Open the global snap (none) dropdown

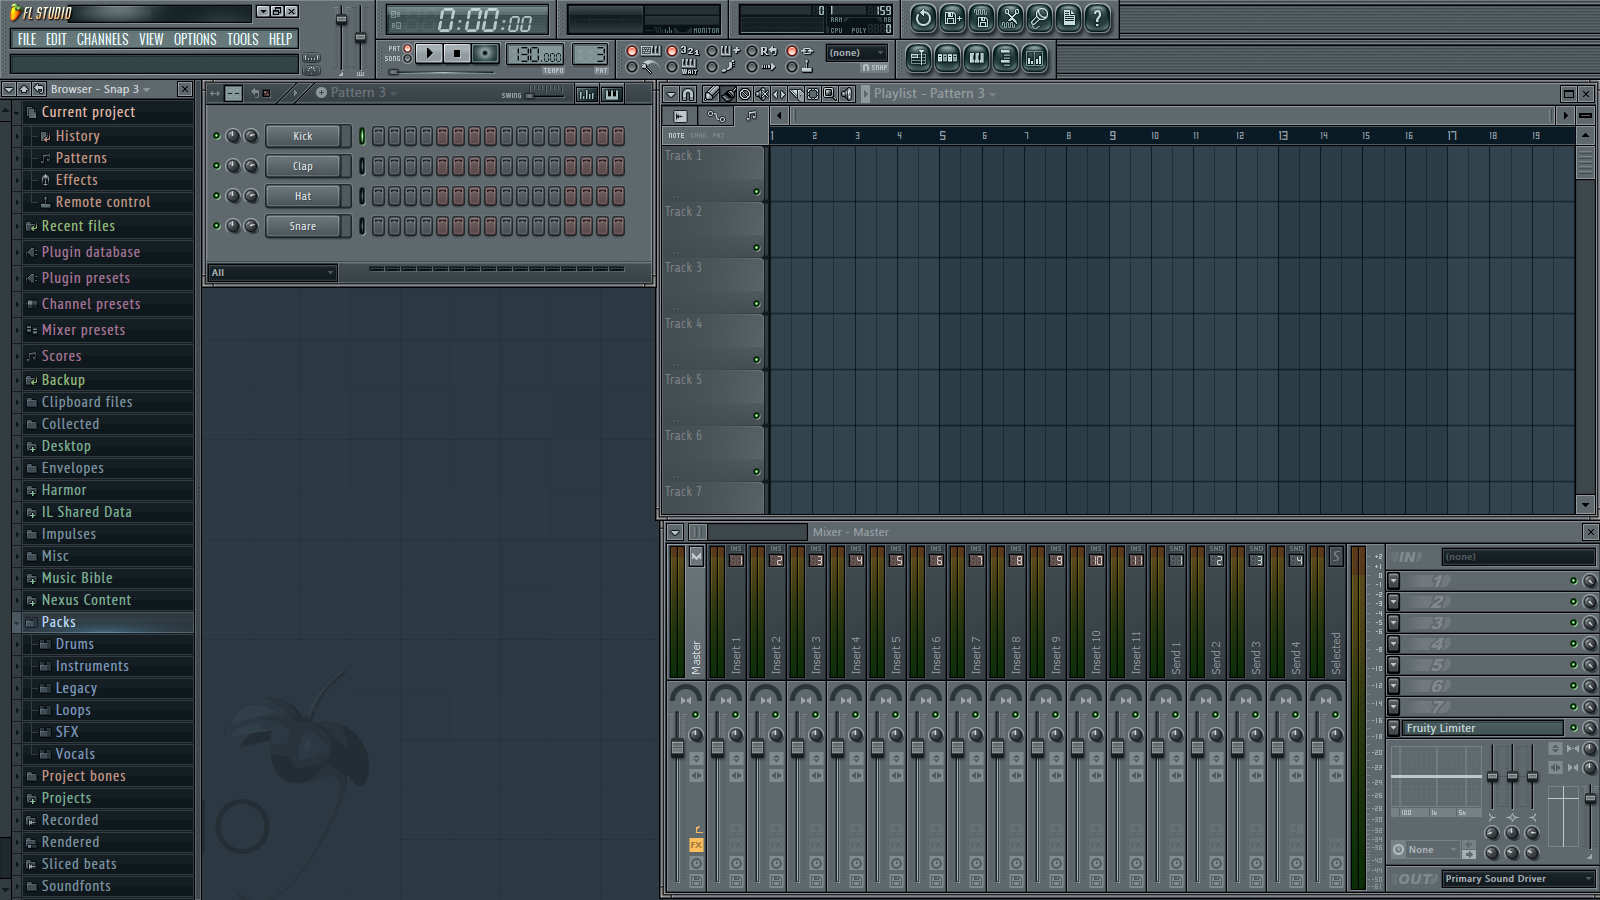(857, 52)
